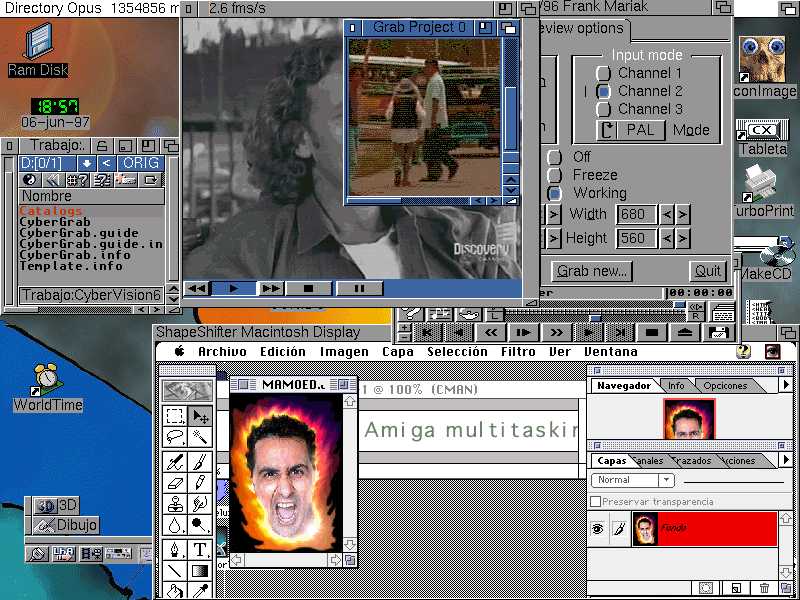Enable Preservar transparencia
800x600 pixels.
(596, 501)
